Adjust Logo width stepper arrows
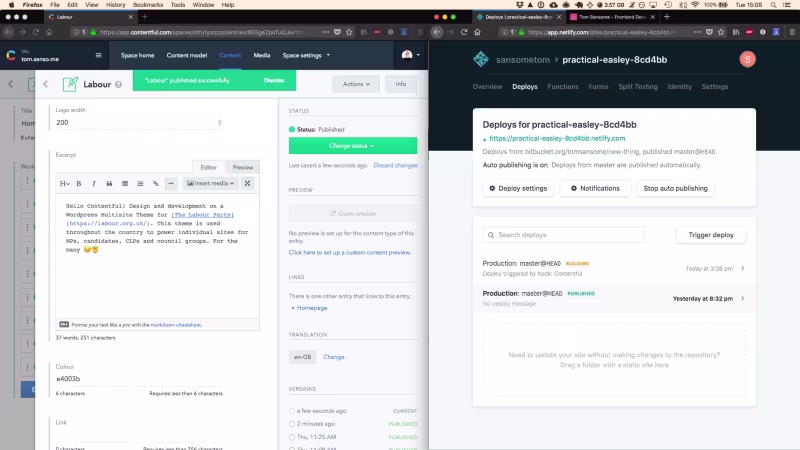This screenshot has width=800, height=450. tap(219, 122)
